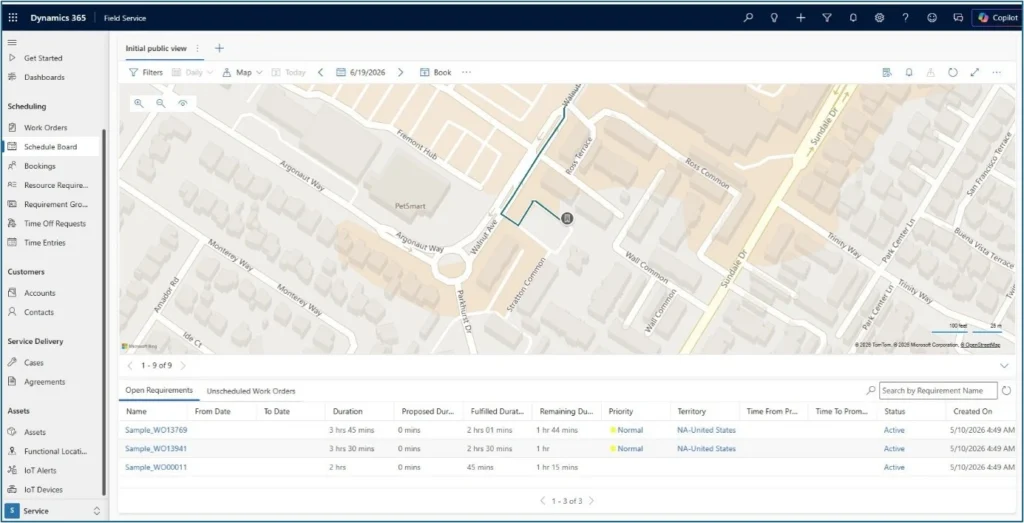1024x523 pixels.
Task: Go to next page of requirements
Action: pos(592,501)
